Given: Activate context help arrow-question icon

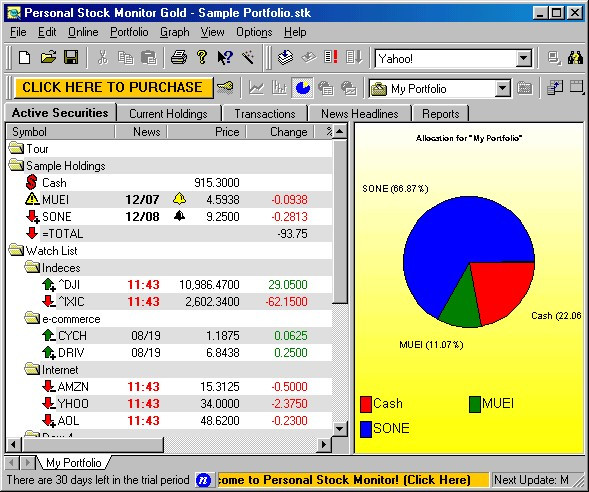Looking at the screenshot, I should tap(225, 58).
